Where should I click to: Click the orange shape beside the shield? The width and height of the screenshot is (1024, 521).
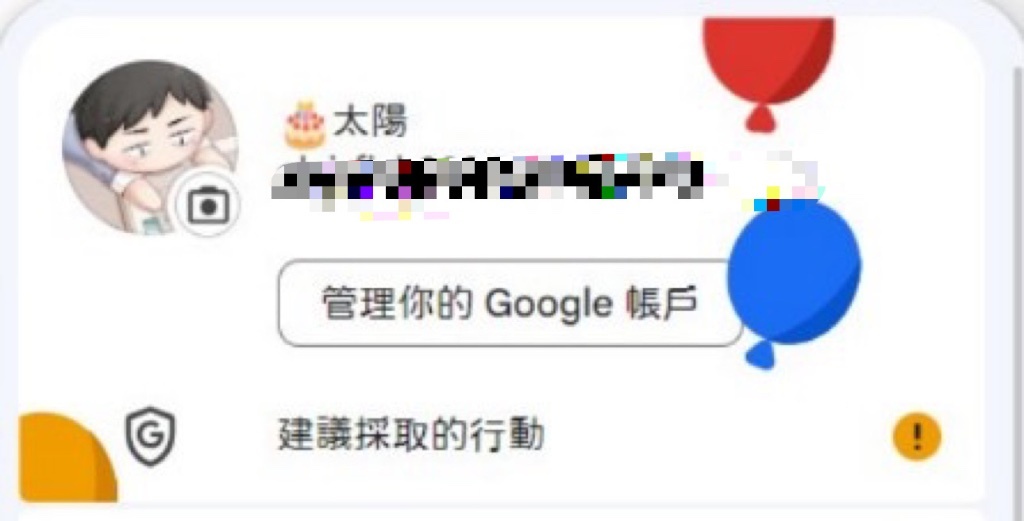click(67, 457)
